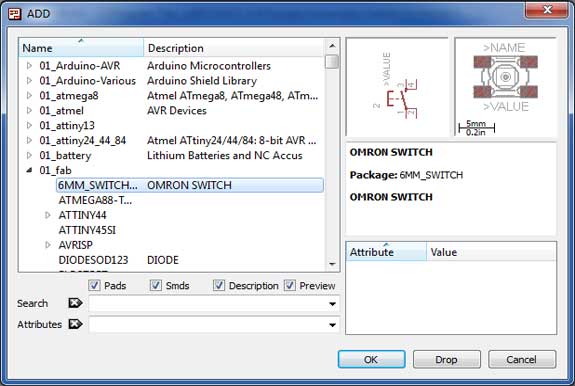The width and height of the screenshot is (575, 386).
Task: Expand the 01_Arduino-AVR library
Action: coord(29,66)
